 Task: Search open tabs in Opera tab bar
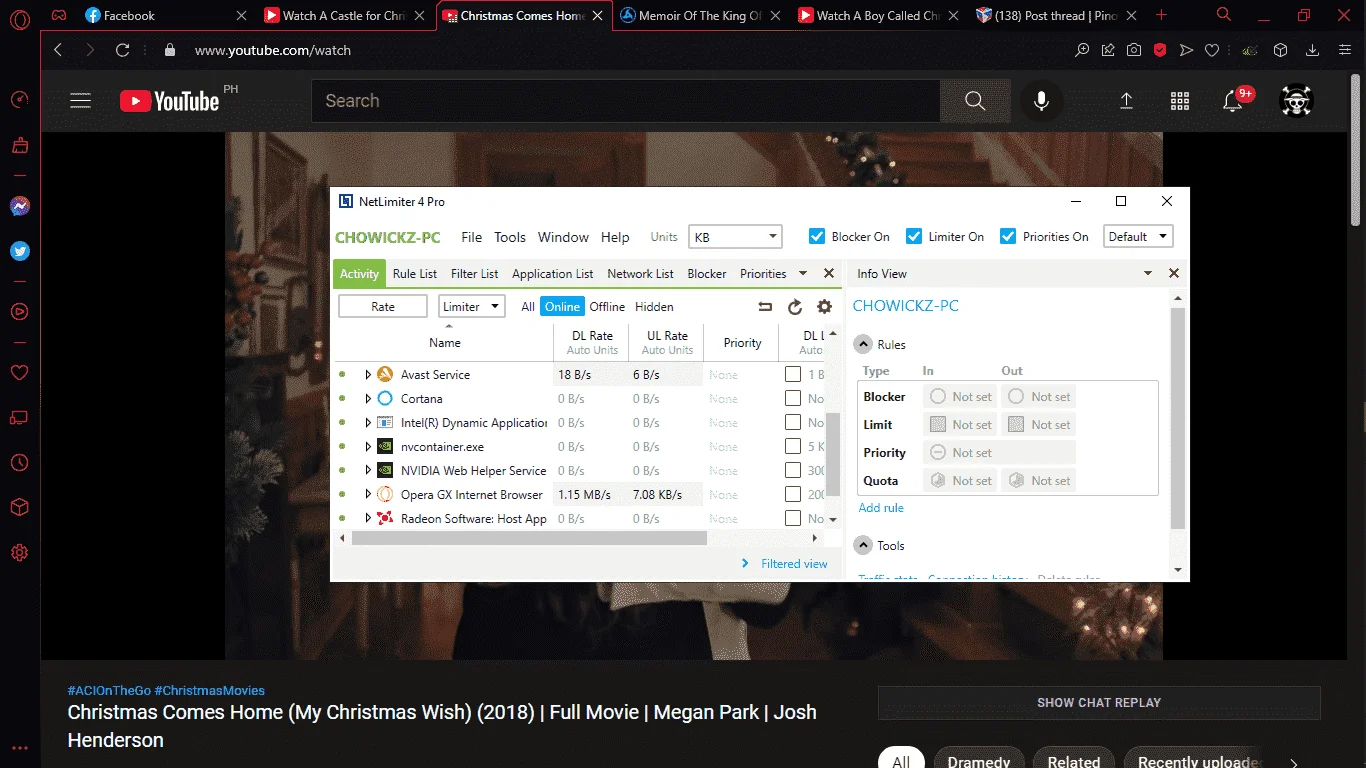[x=1224, y=15]
